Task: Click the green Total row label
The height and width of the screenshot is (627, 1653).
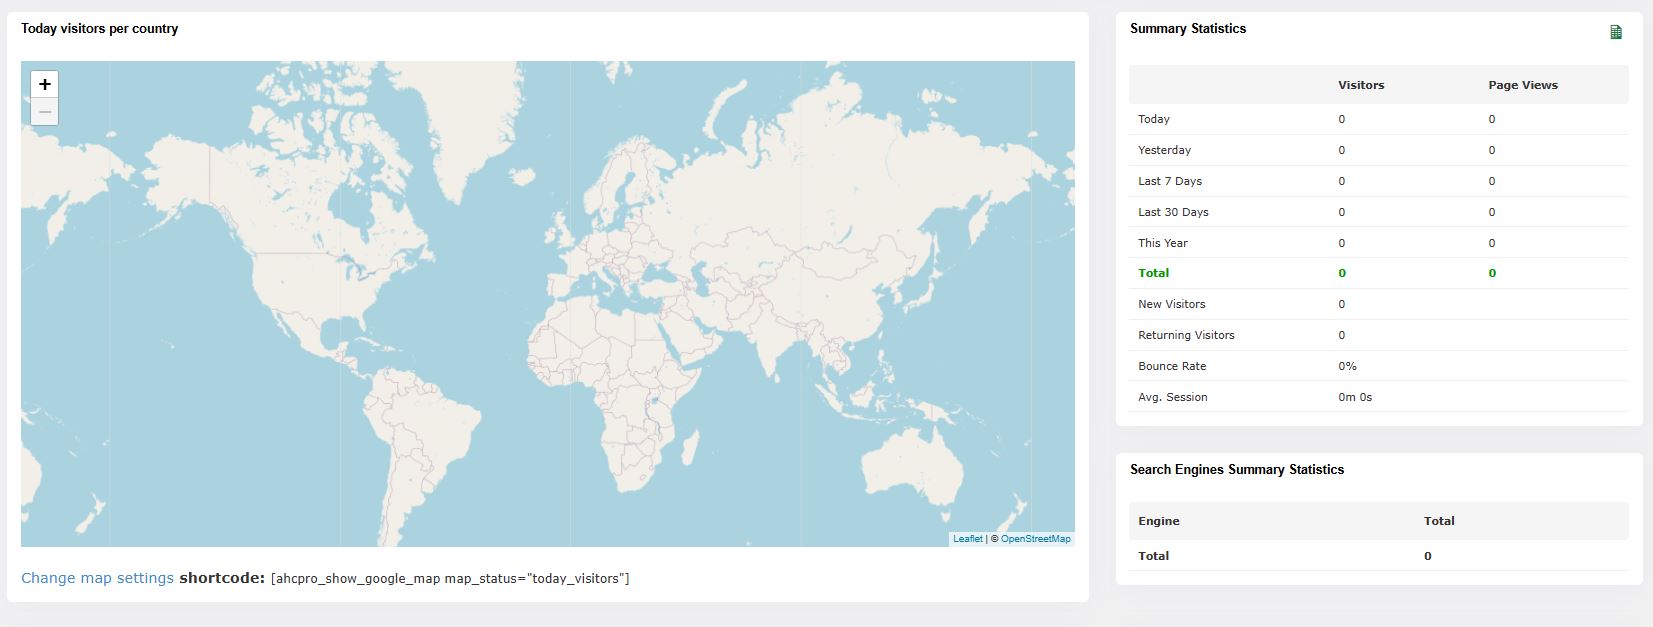Action: 1153,273
